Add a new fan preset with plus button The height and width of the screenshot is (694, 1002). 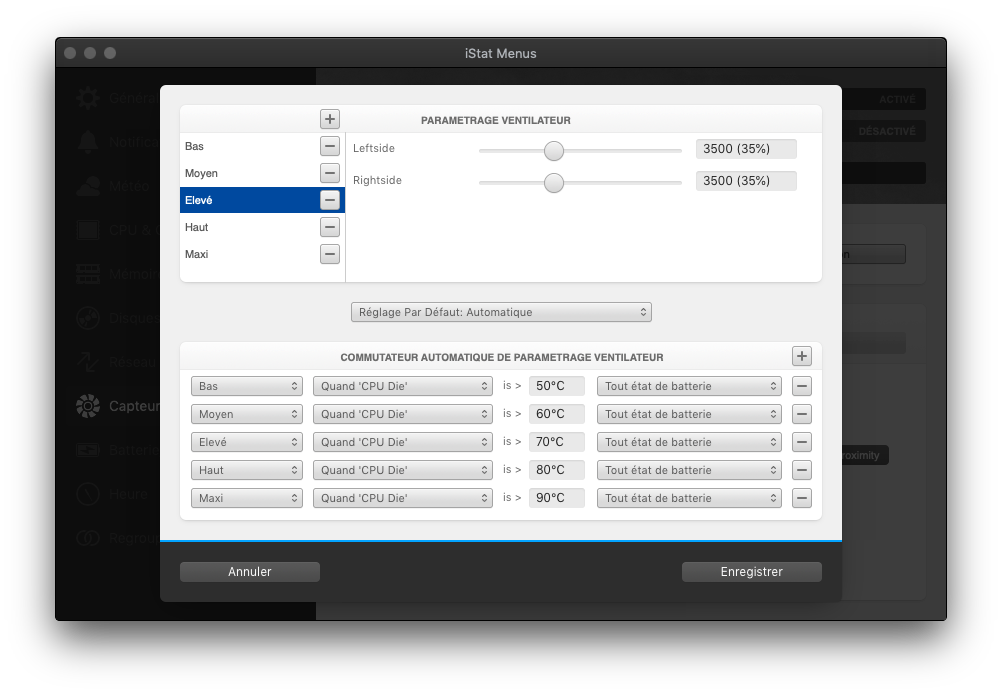click(x=330, y=119)
